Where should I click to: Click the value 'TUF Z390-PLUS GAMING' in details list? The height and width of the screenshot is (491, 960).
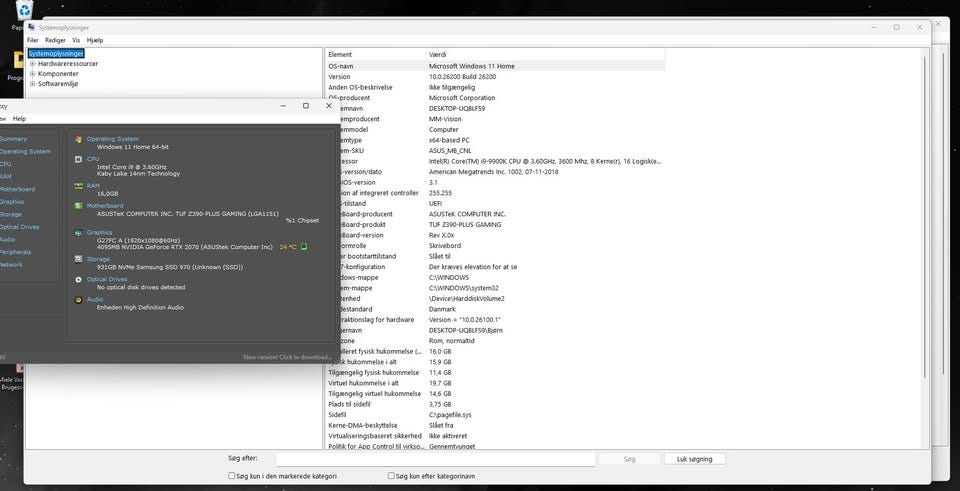(465, 225)
